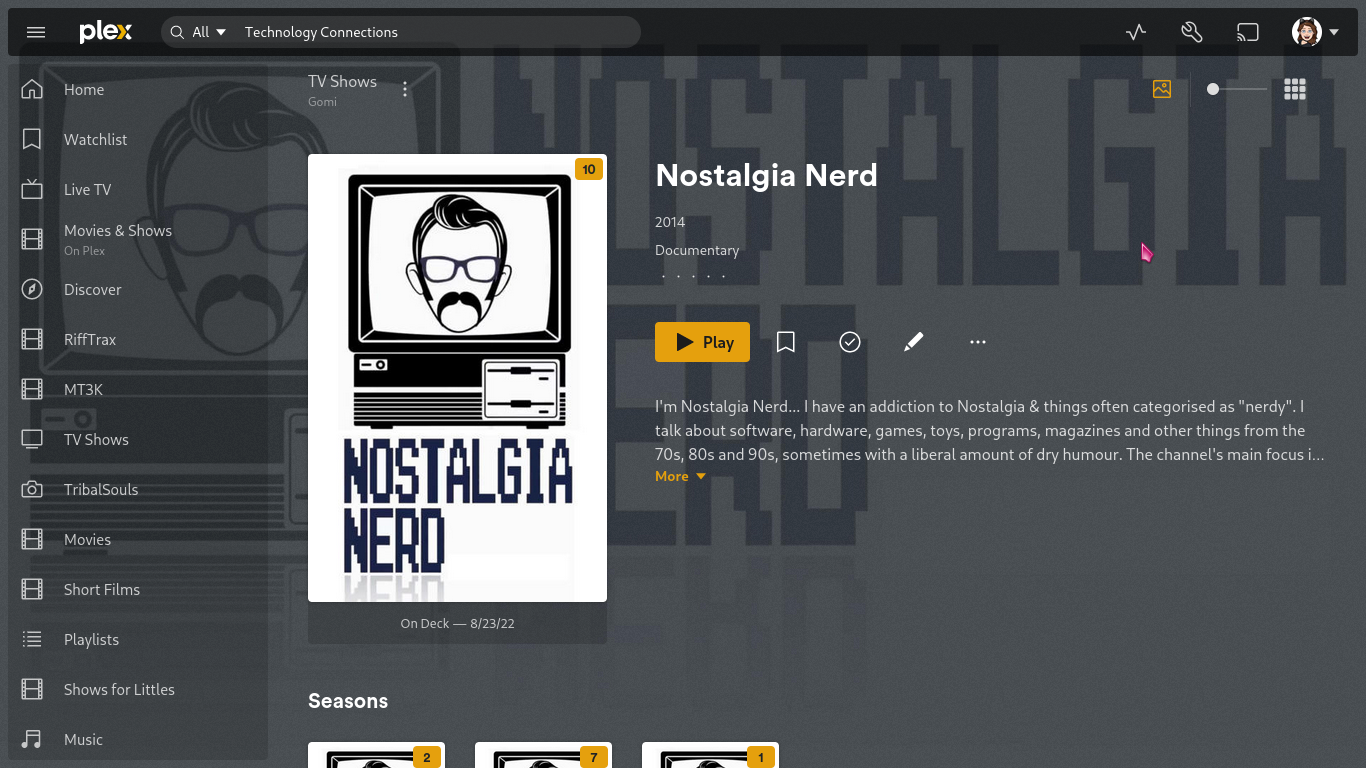Mark Nostalgia Nerd as watched
The image size is (1366, 768).
pos(850,342)
